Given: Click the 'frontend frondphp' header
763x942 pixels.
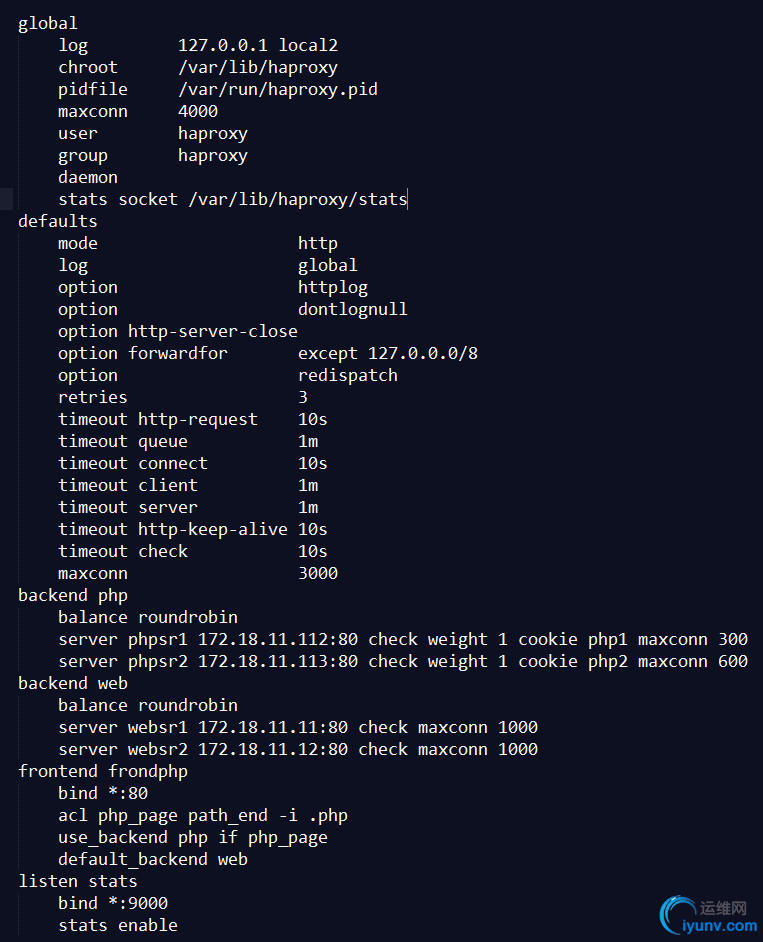Looking at the screenshot, I should click(102, 771).
